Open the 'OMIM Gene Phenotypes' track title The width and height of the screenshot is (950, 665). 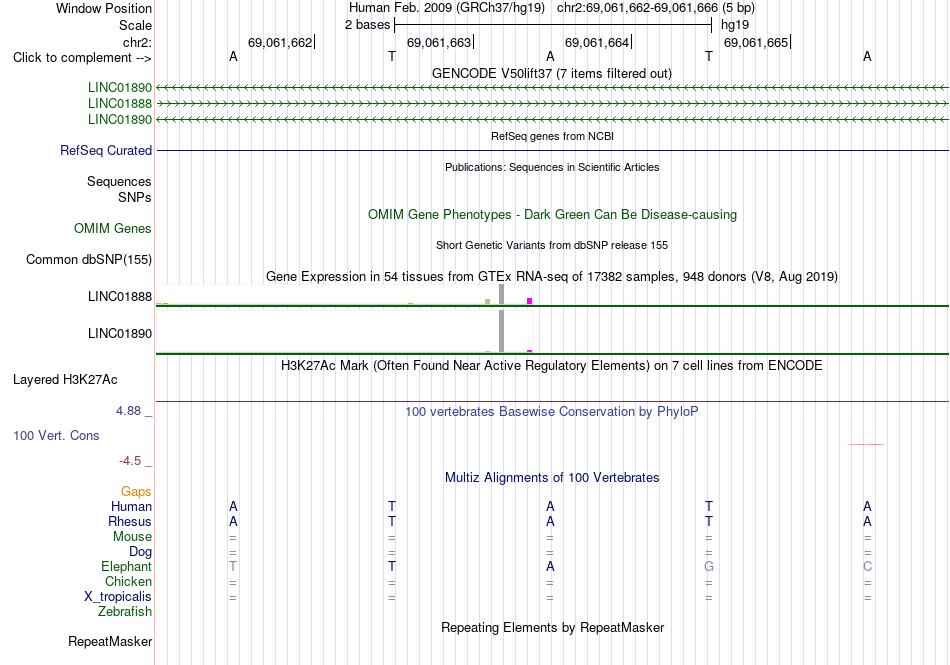tap(552, 214)
